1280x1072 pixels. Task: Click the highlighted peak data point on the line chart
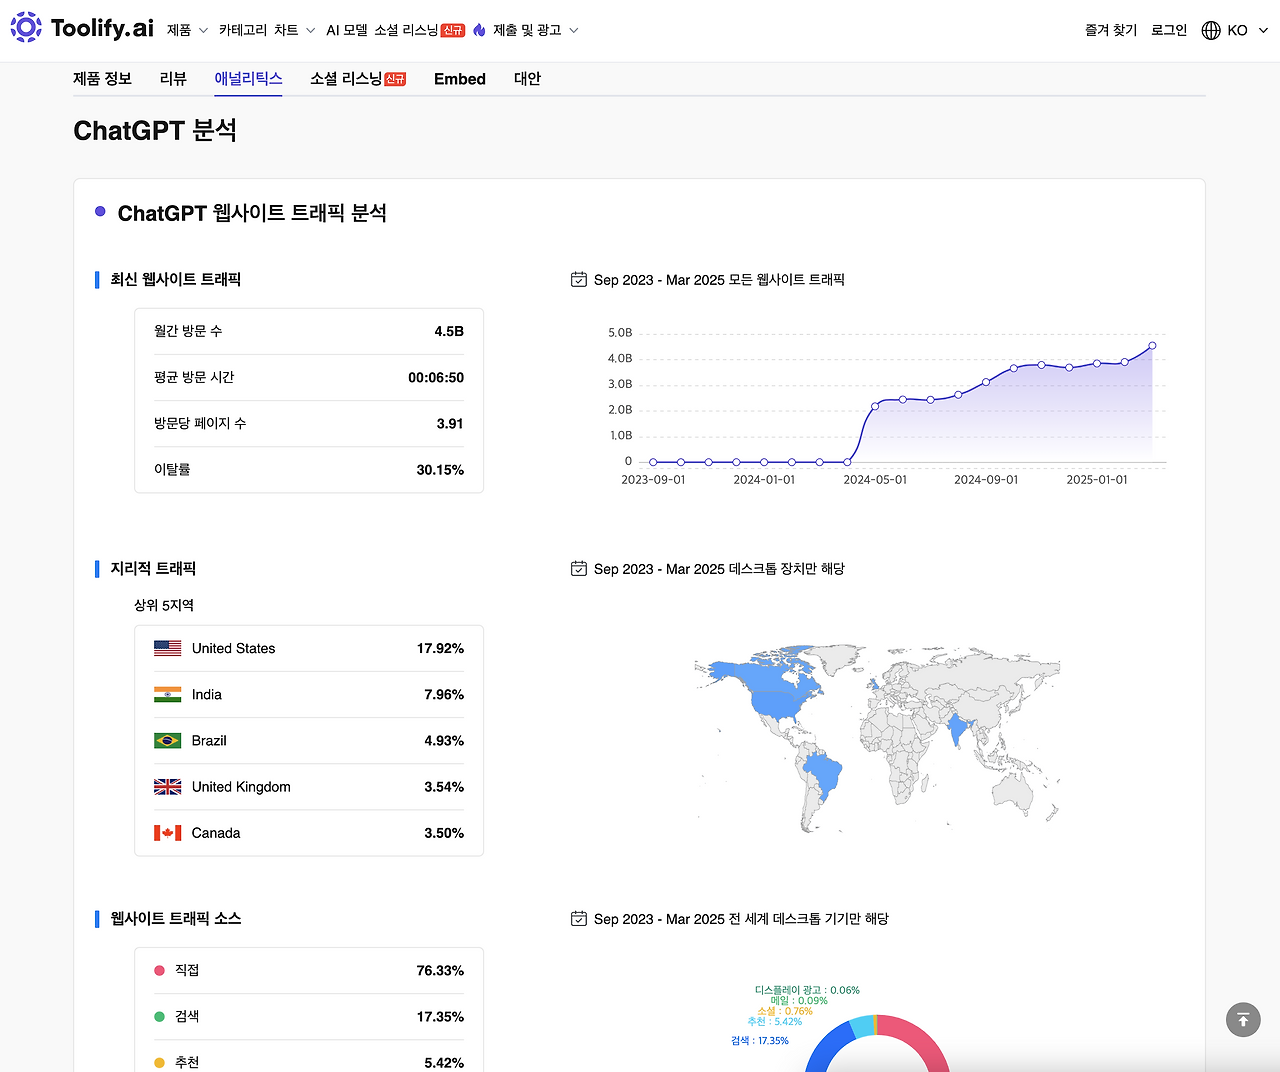tap(1152, 344)
